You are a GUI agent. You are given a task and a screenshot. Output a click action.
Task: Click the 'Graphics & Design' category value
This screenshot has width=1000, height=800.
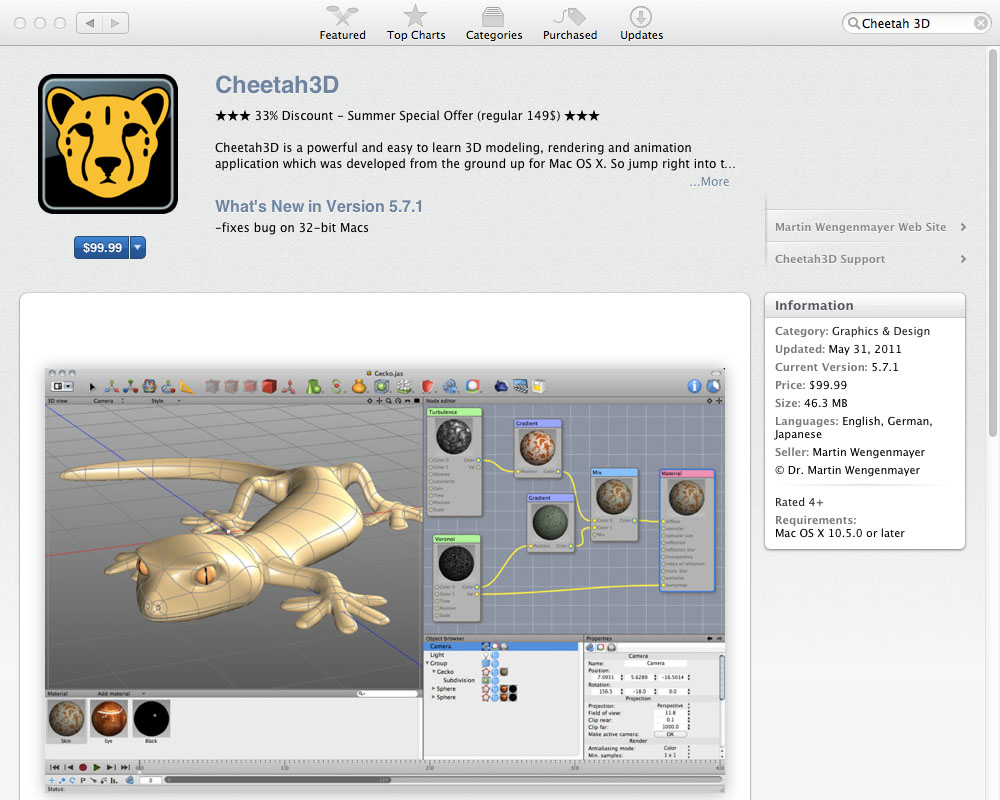(x=881, y=331)
